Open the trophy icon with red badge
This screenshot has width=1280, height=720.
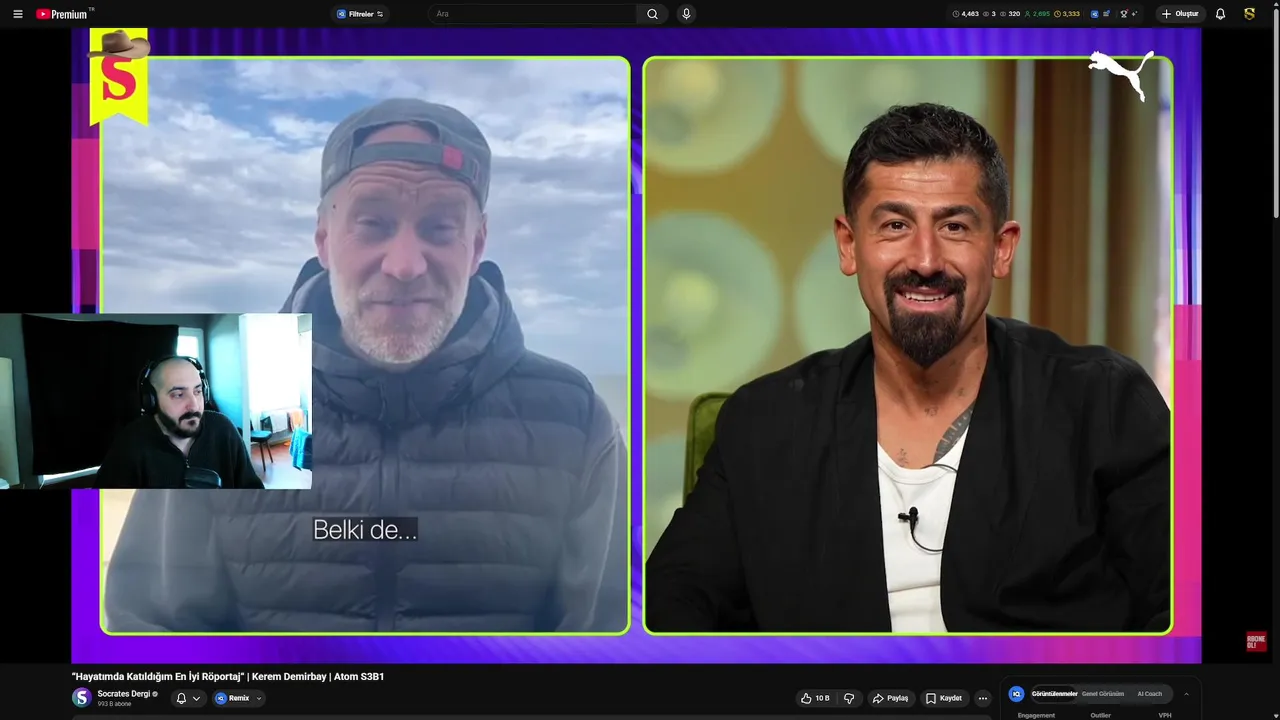[1124, 14]
